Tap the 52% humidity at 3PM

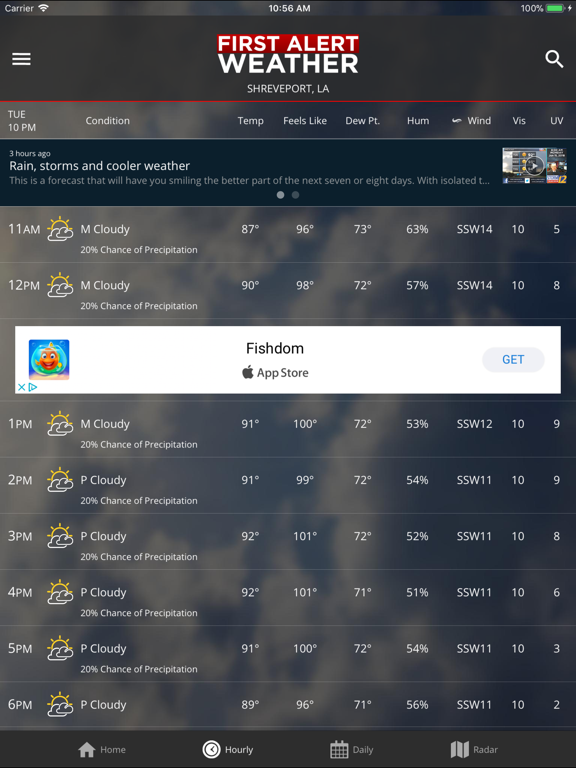click(417, 536)
